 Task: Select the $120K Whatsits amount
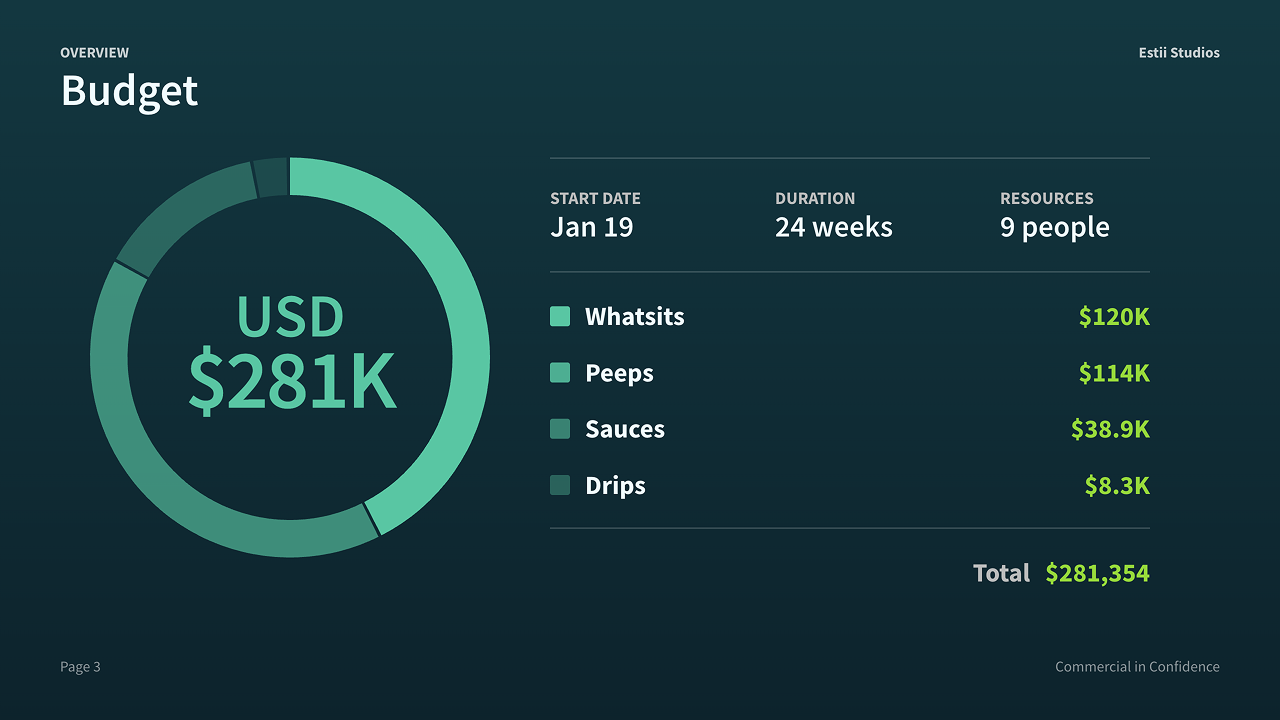(1113, 317)
